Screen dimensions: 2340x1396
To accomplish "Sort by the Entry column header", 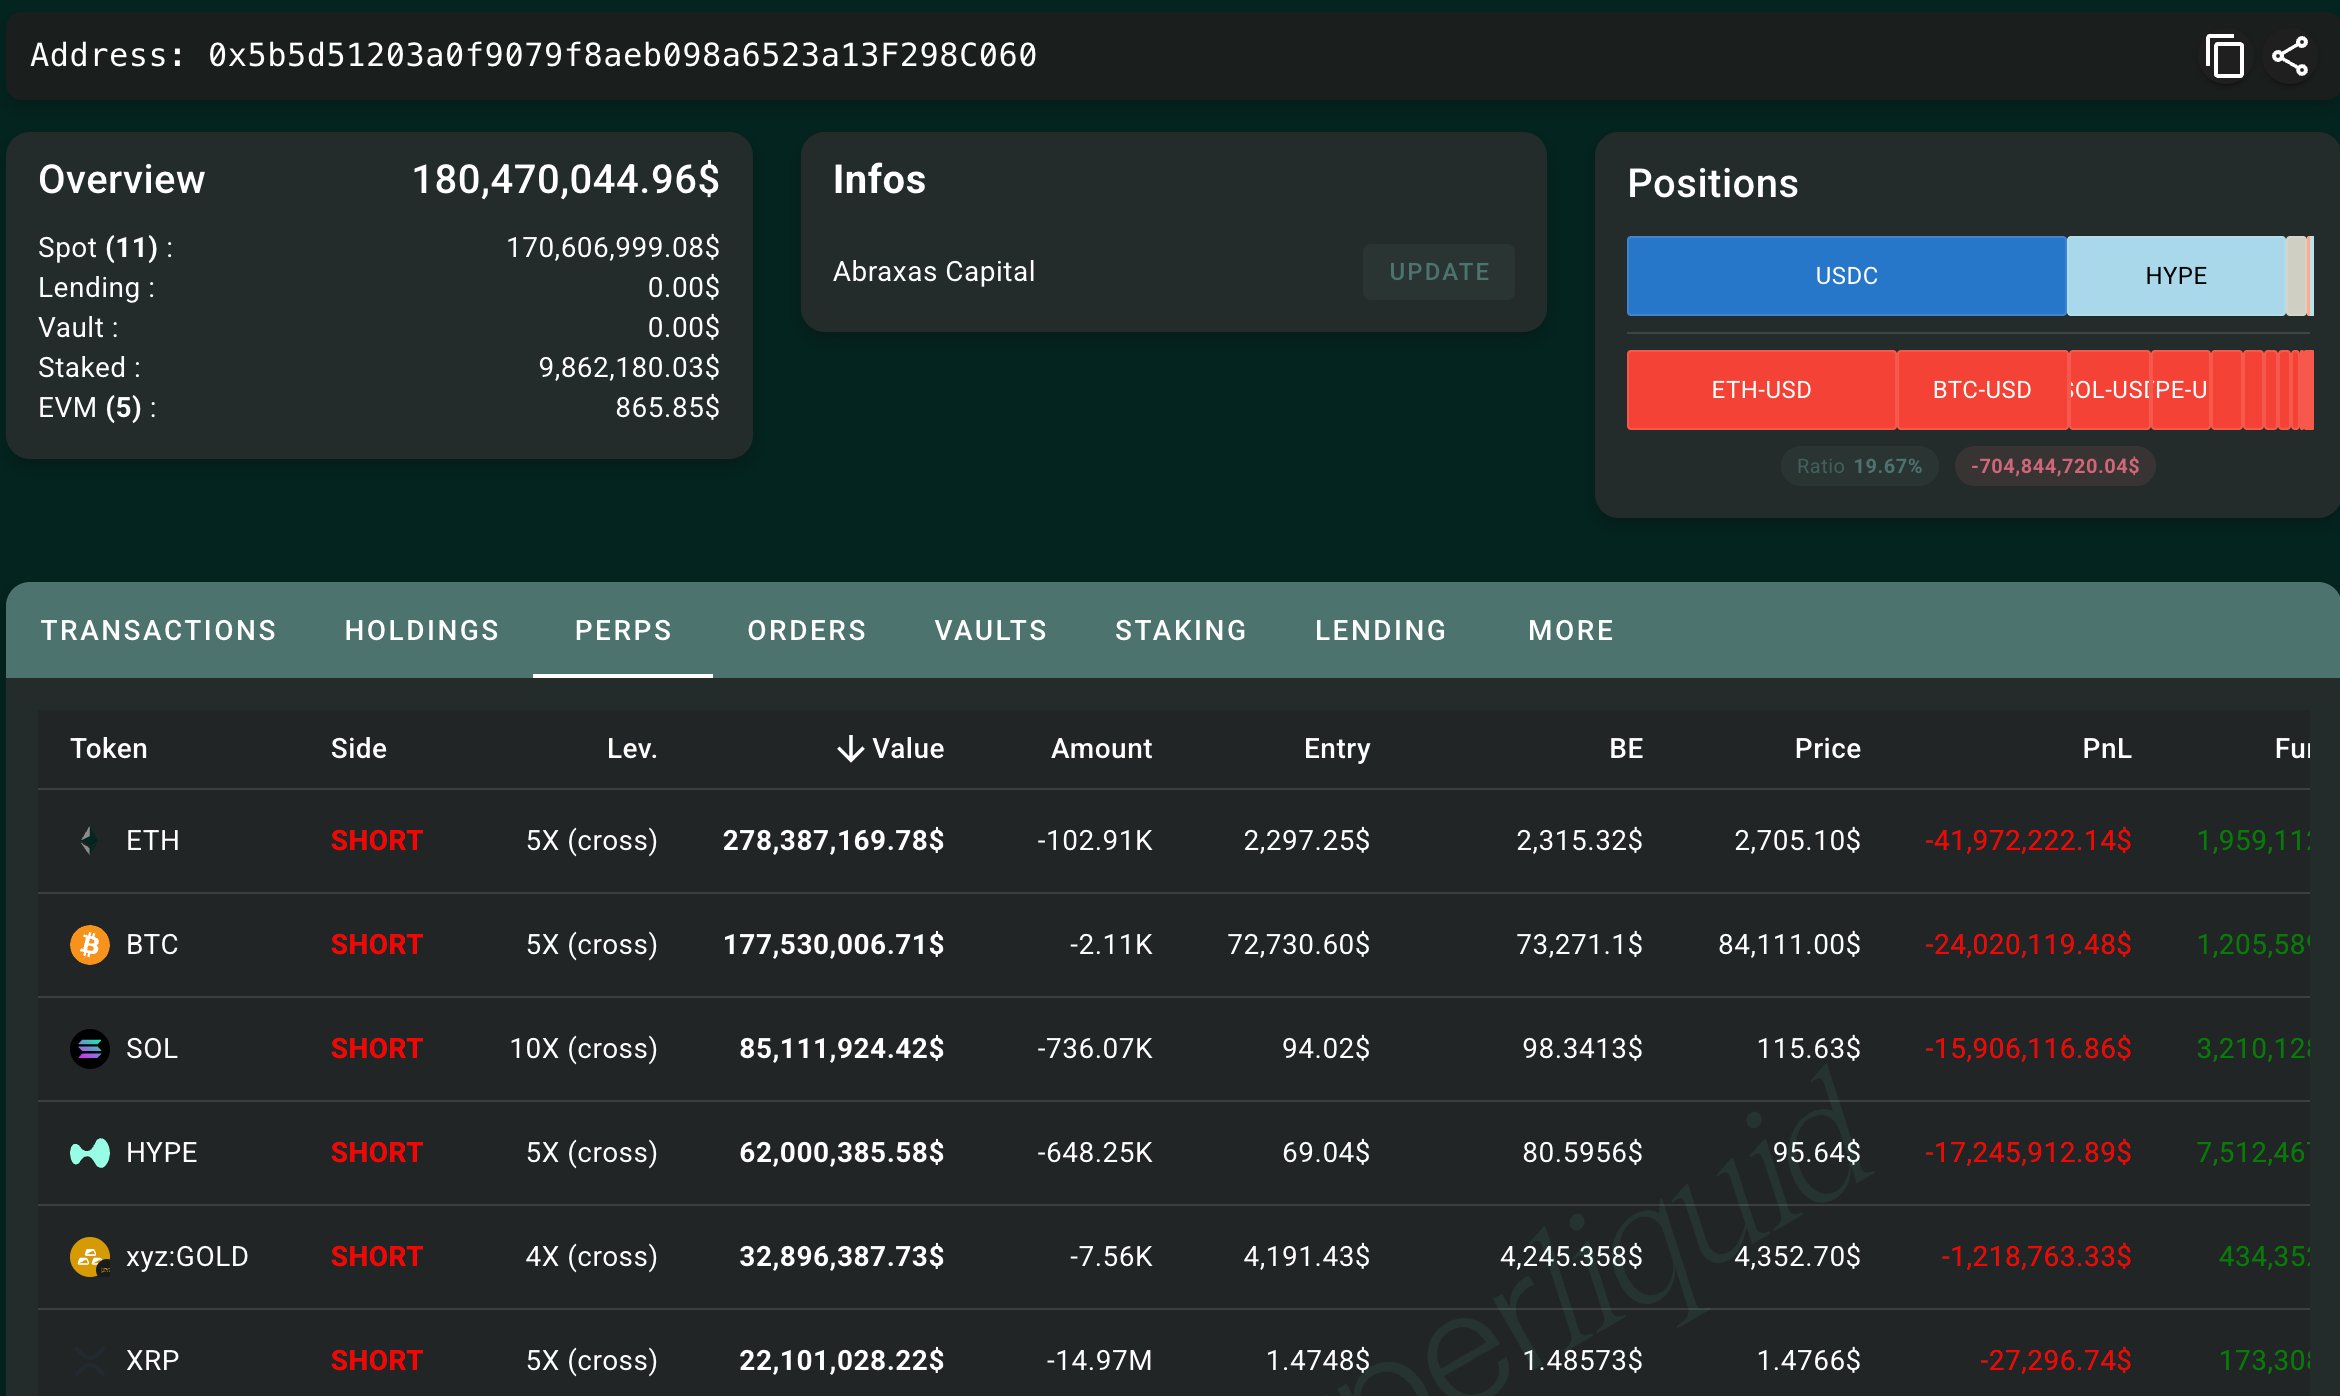I will 1337,749.
